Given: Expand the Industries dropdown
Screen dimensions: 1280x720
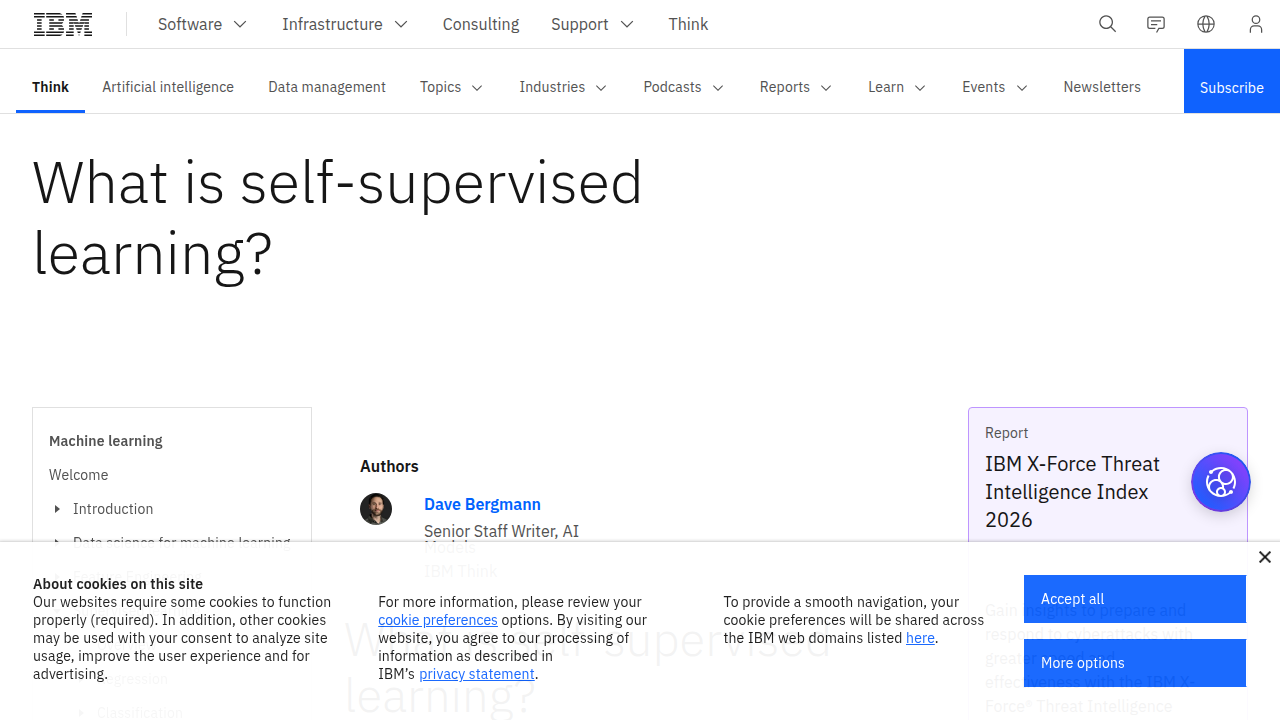Looking at the screenshot, I should click(x=563, y=87).
